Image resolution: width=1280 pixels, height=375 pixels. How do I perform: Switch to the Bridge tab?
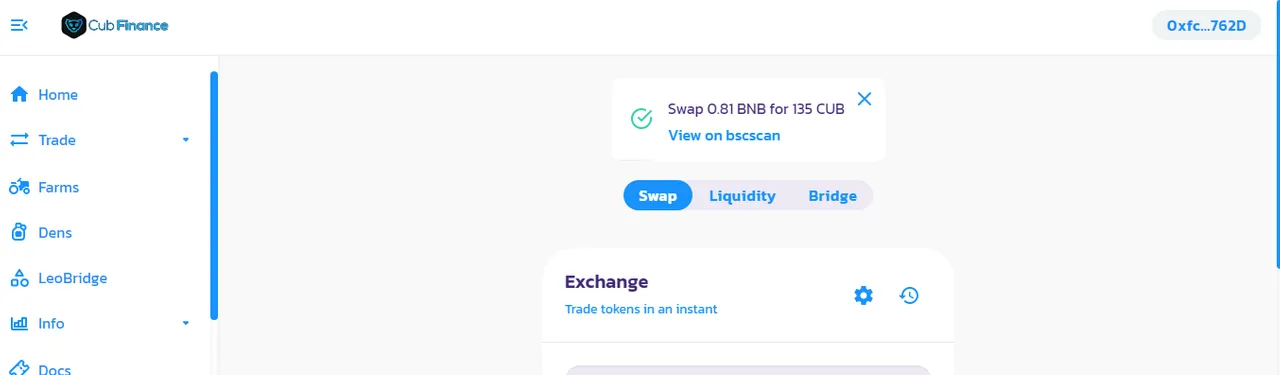(x=832, y=195)
